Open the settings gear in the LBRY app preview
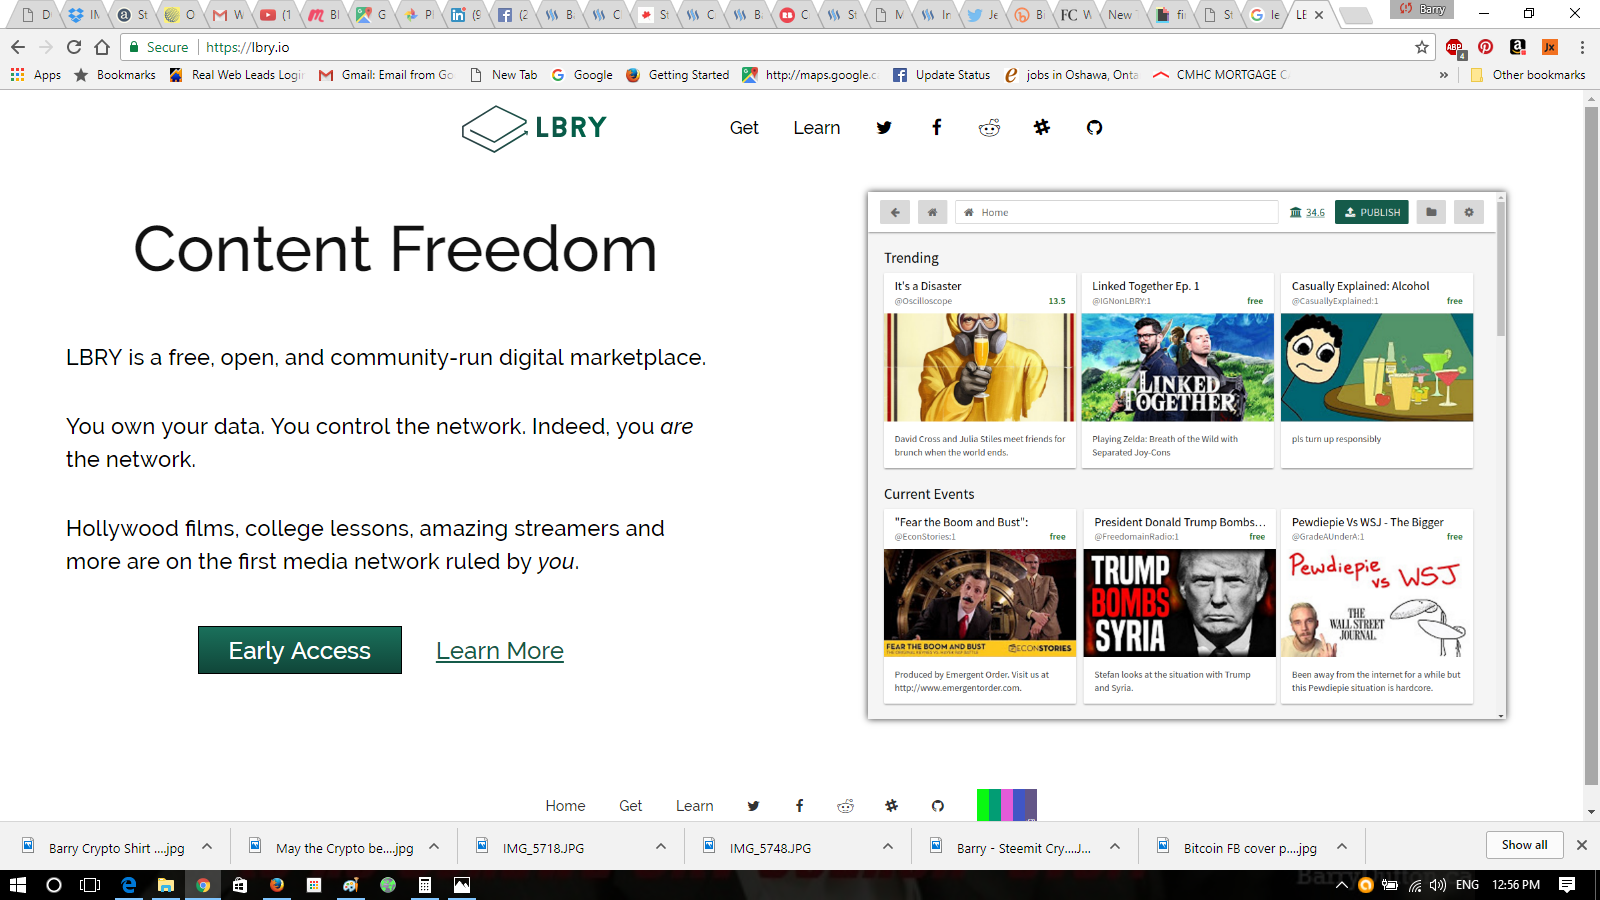The width and height of the screenshot is (1600, 900). [x=1469, y=212]
